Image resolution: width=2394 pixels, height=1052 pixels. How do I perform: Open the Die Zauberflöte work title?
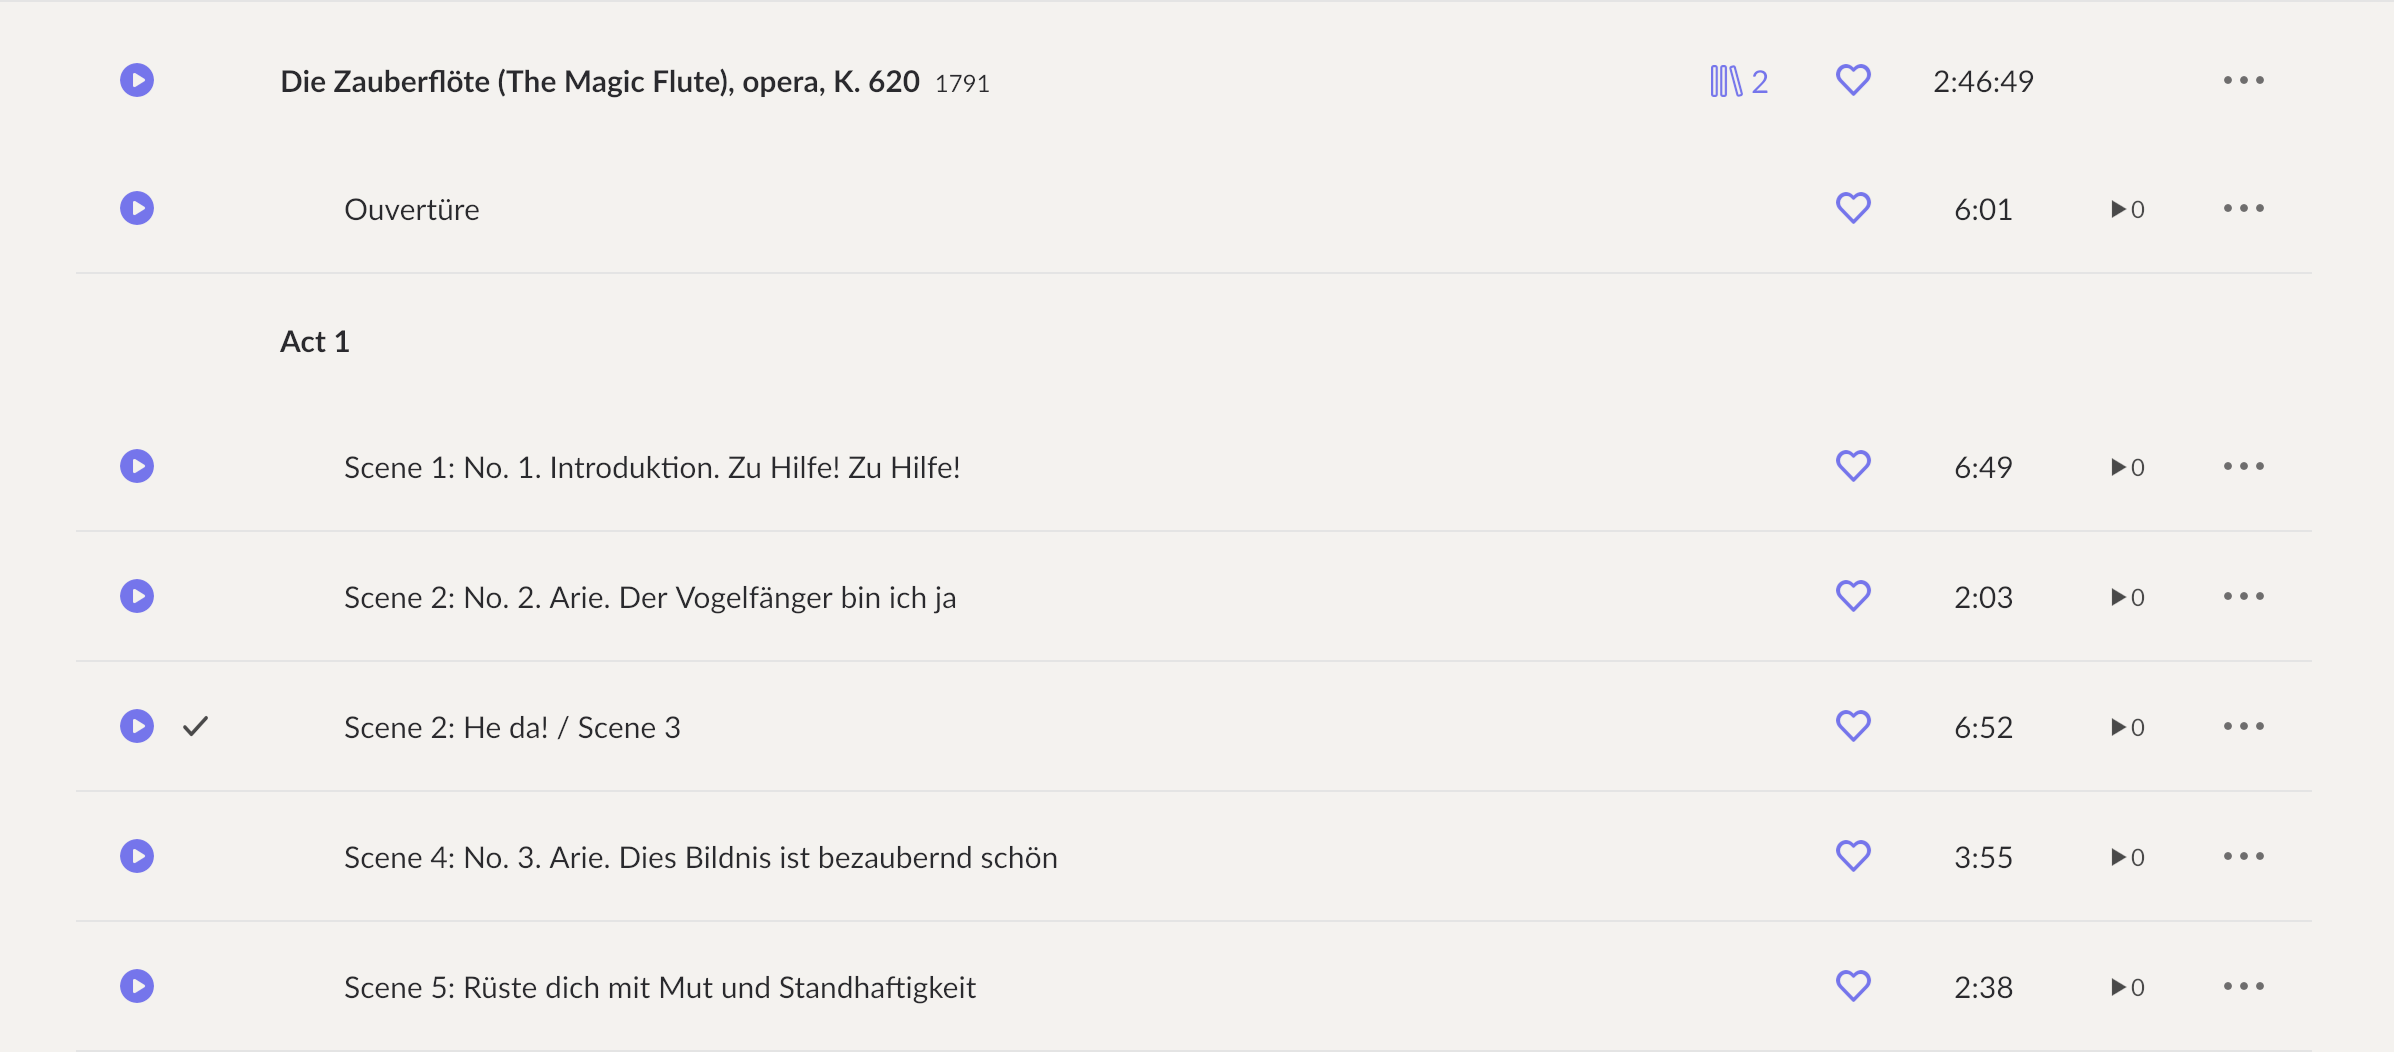tap(600, 81)
